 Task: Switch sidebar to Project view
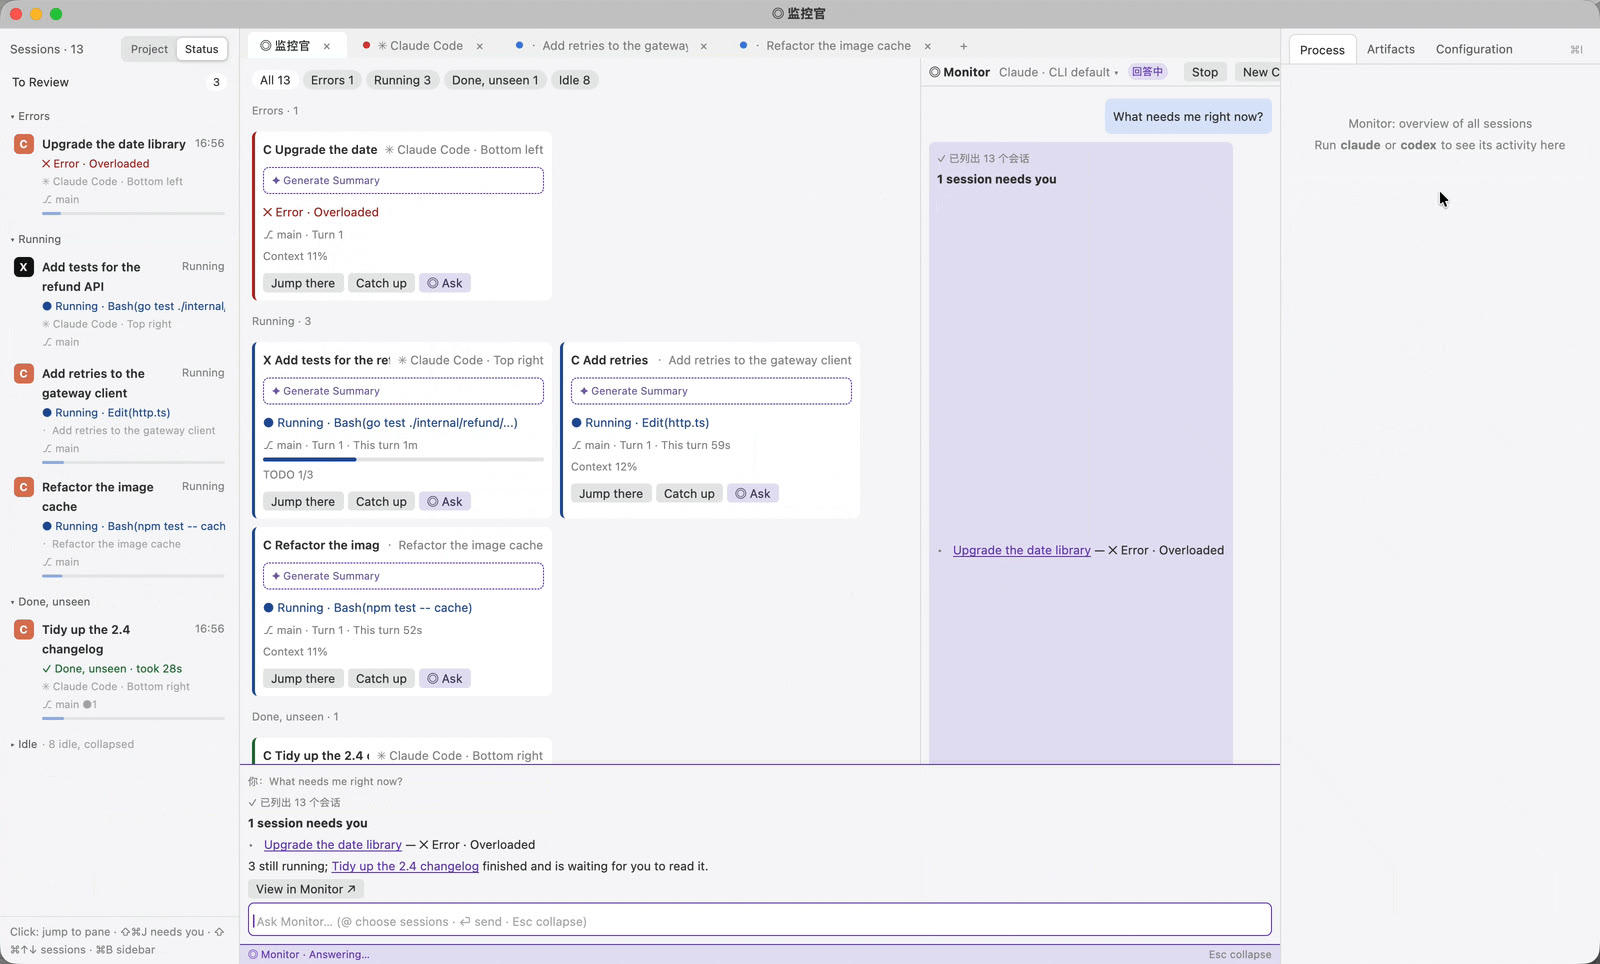[149, 49]
